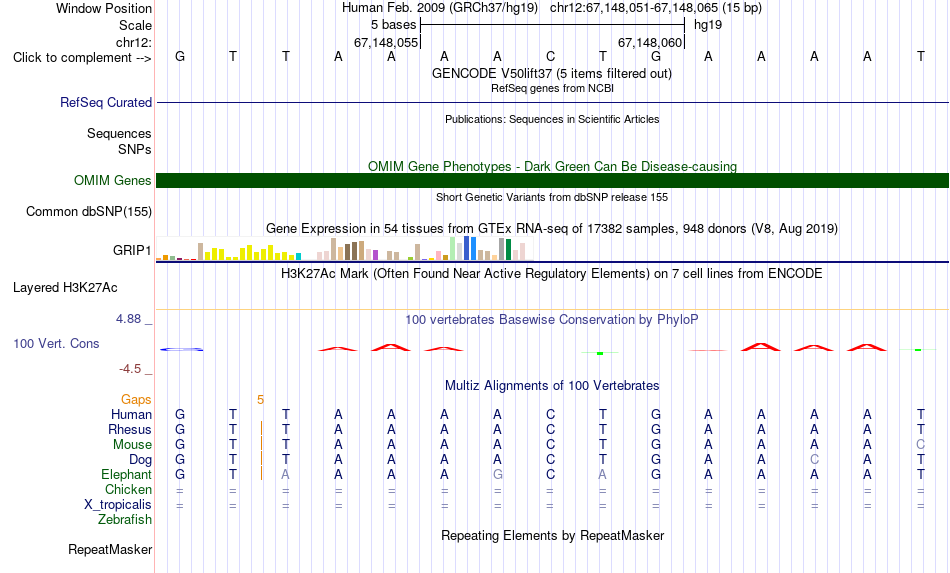Click the GTEx Gene Expression track title
Image resolution: width=950 pixels, height=573 pixels.
(552, 228)
